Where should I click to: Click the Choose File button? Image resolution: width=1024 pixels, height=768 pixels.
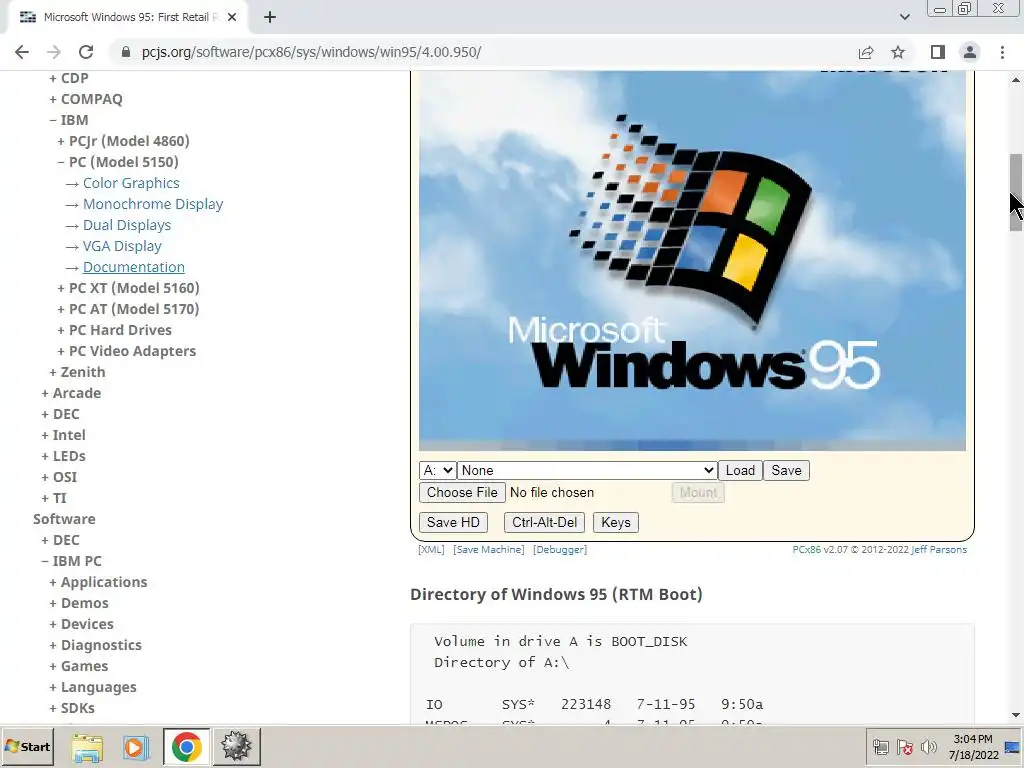(462, 492)
